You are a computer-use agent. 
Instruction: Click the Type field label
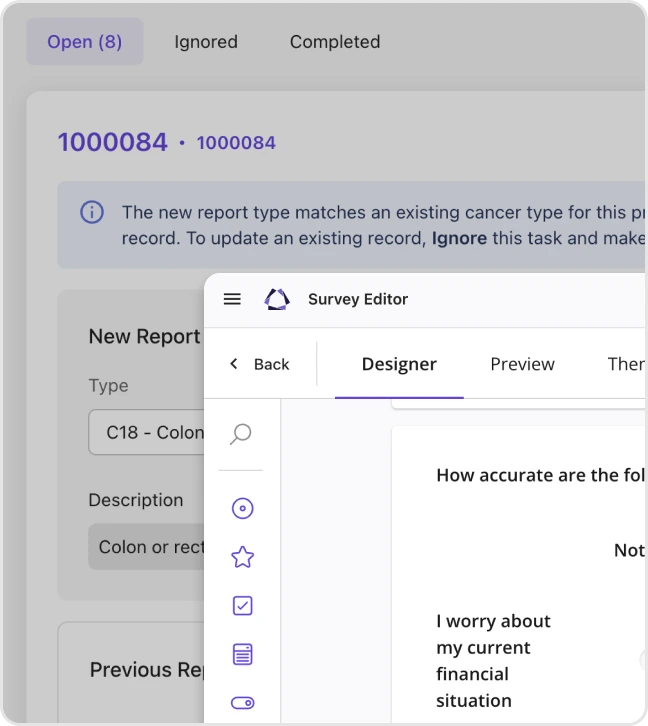click(x=108, y=386)
